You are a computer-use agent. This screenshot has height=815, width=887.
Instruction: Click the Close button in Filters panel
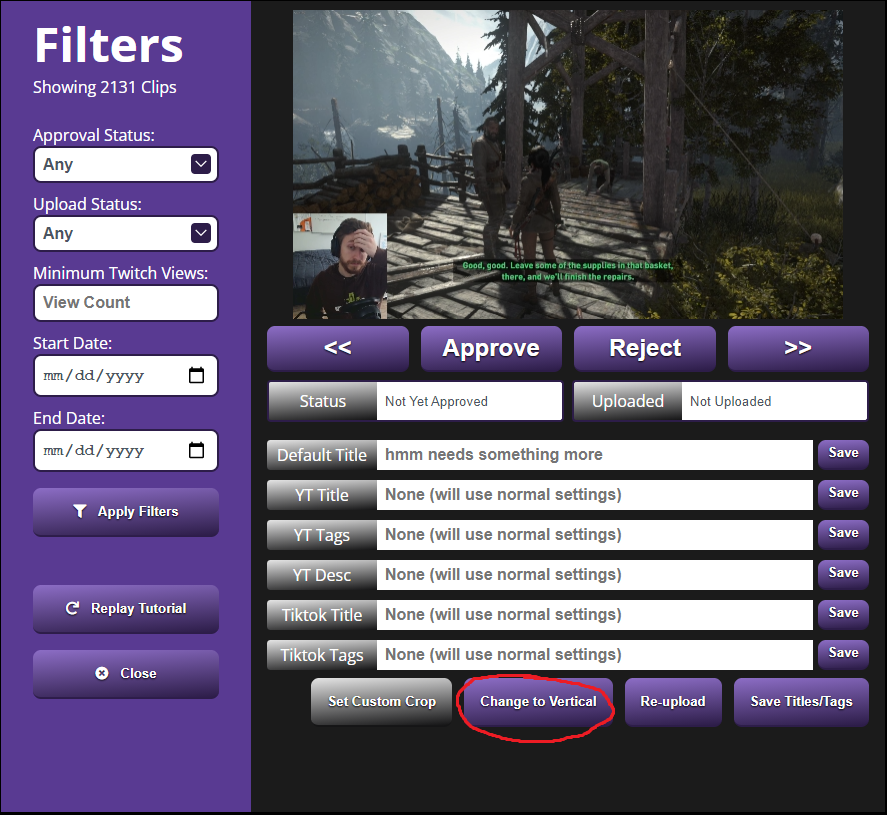point(126,674)
